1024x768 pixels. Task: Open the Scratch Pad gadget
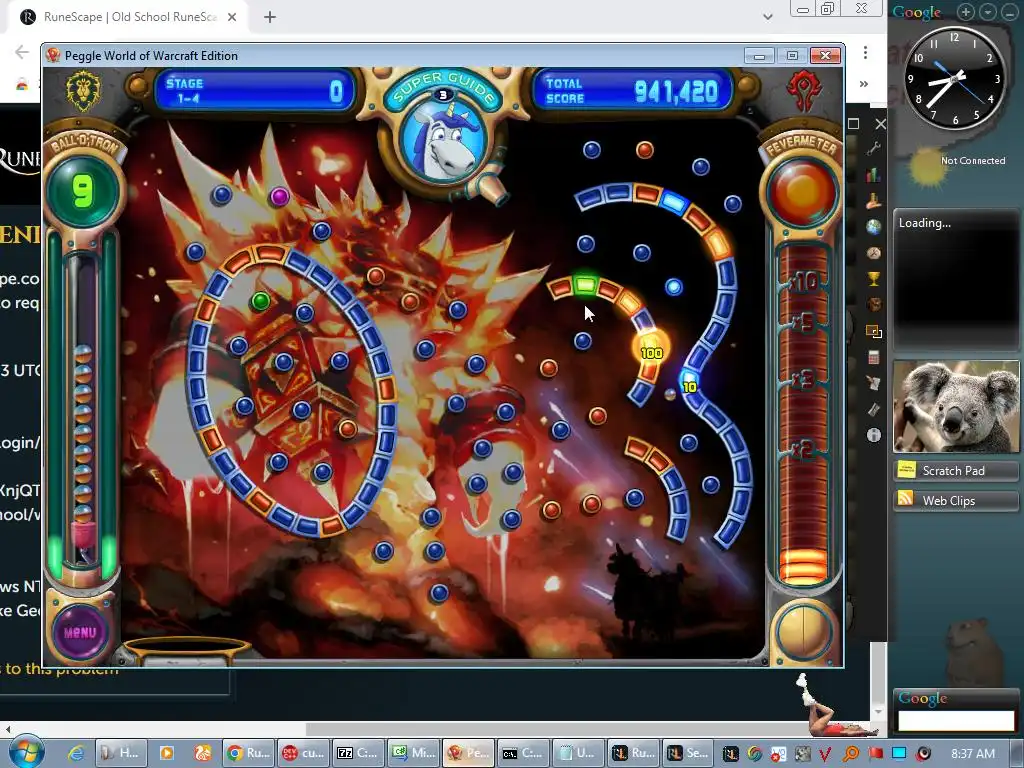click(955, 470)
